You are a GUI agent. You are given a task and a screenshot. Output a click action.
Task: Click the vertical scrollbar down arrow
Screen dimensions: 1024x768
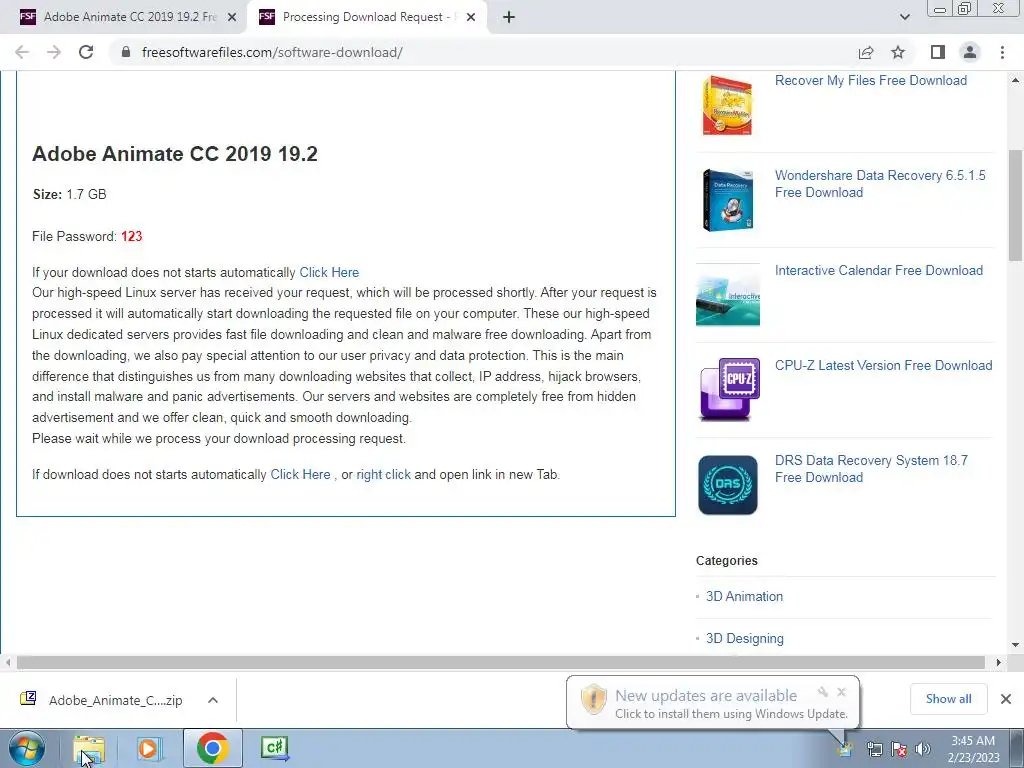coord(1016,645)
